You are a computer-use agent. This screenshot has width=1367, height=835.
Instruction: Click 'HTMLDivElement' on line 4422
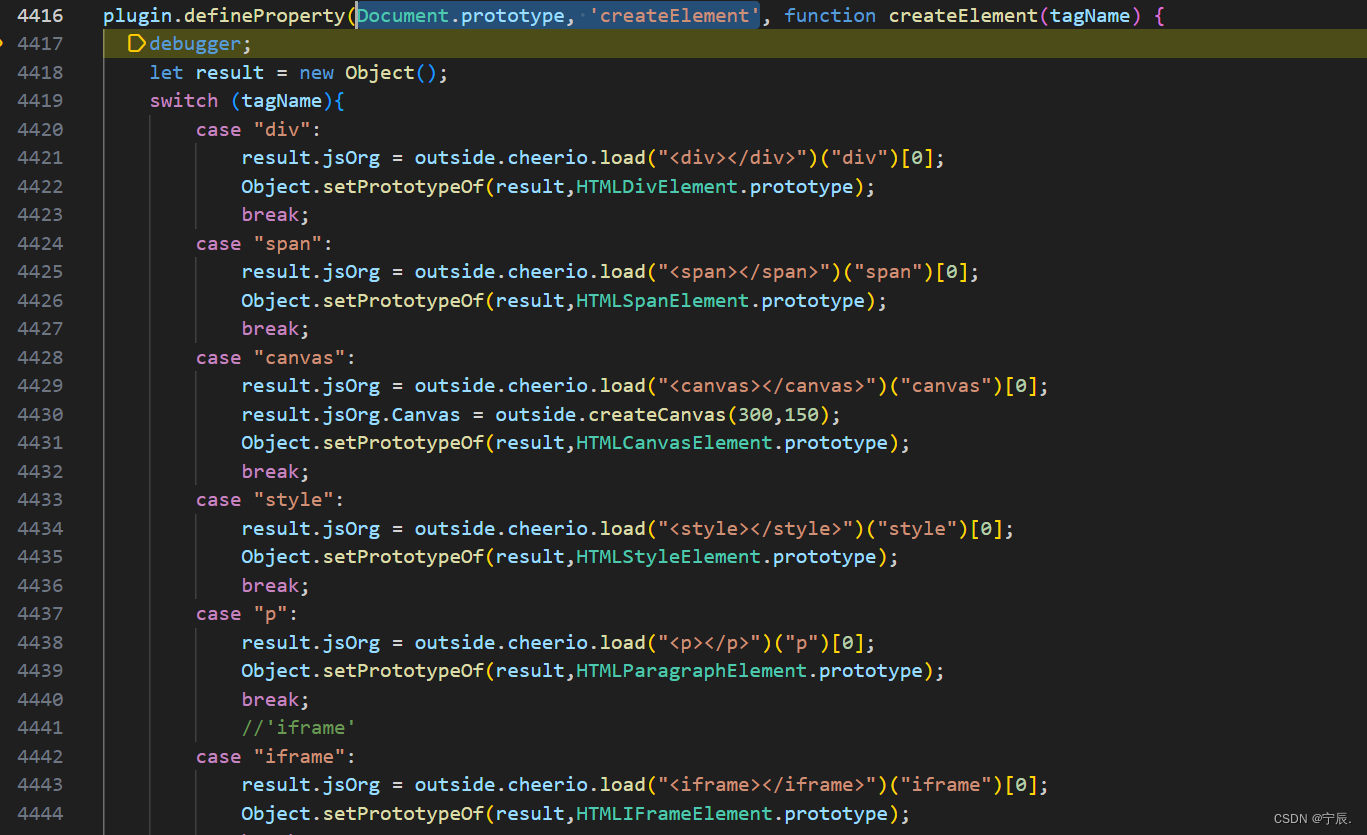coord(657,187)
